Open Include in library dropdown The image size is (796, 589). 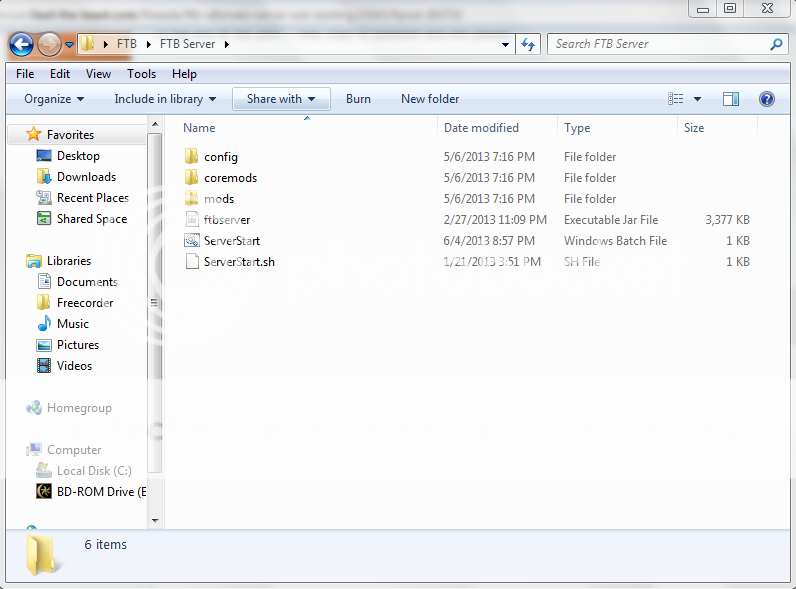pyautogui.click(x=165, y=99)
